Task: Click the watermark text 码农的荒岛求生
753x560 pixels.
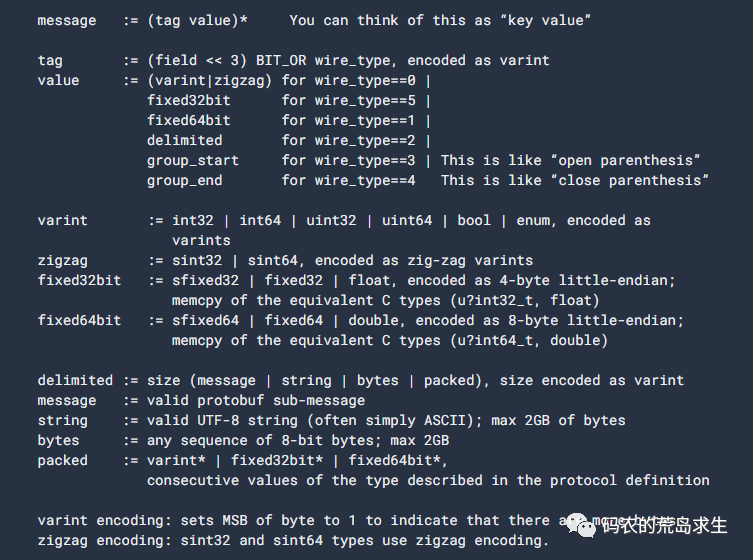Action: click(x=664, y=525)
